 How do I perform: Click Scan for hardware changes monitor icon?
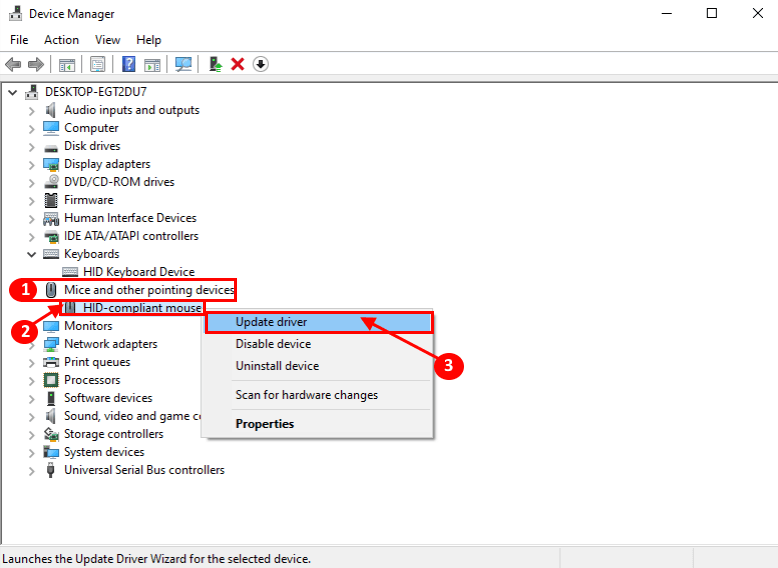pyautogui.click(x=183, y=64)
